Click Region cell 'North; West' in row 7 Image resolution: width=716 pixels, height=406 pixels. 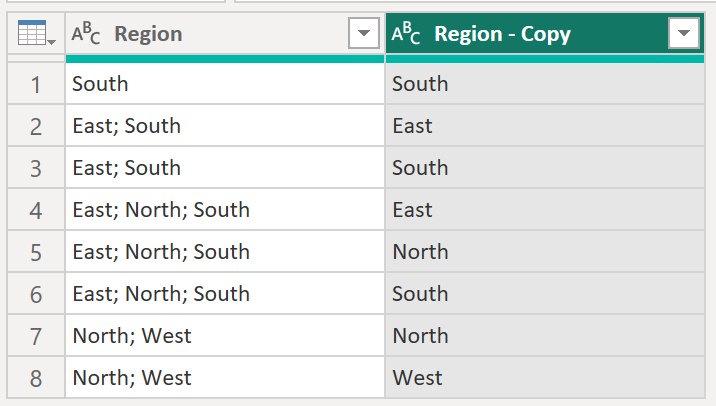point(225,336)
